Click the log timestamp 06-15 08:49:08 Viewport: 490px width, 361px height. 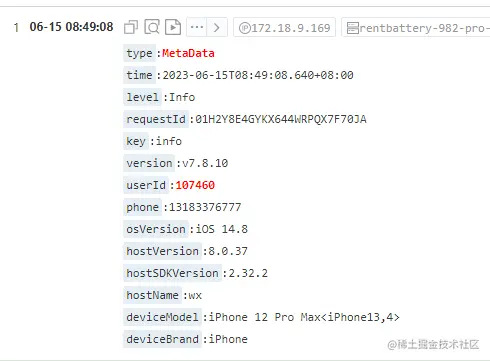[71, 27]
